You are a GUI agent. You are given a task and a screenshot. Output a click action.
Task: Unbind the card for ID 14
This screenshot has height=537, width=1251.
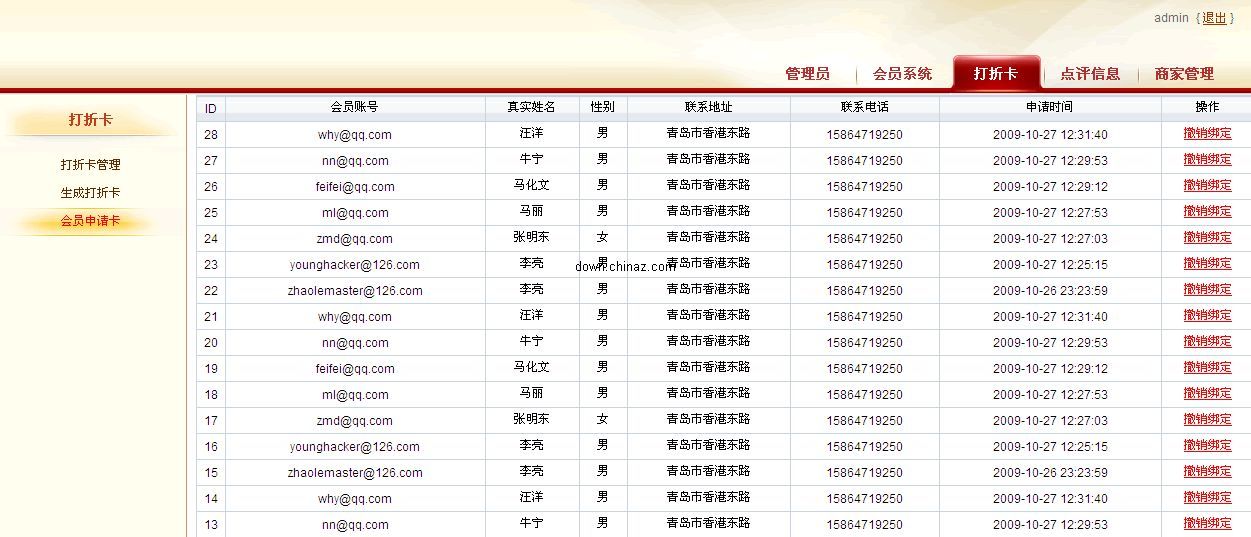pyautogui.click(x=1207, y=497)
